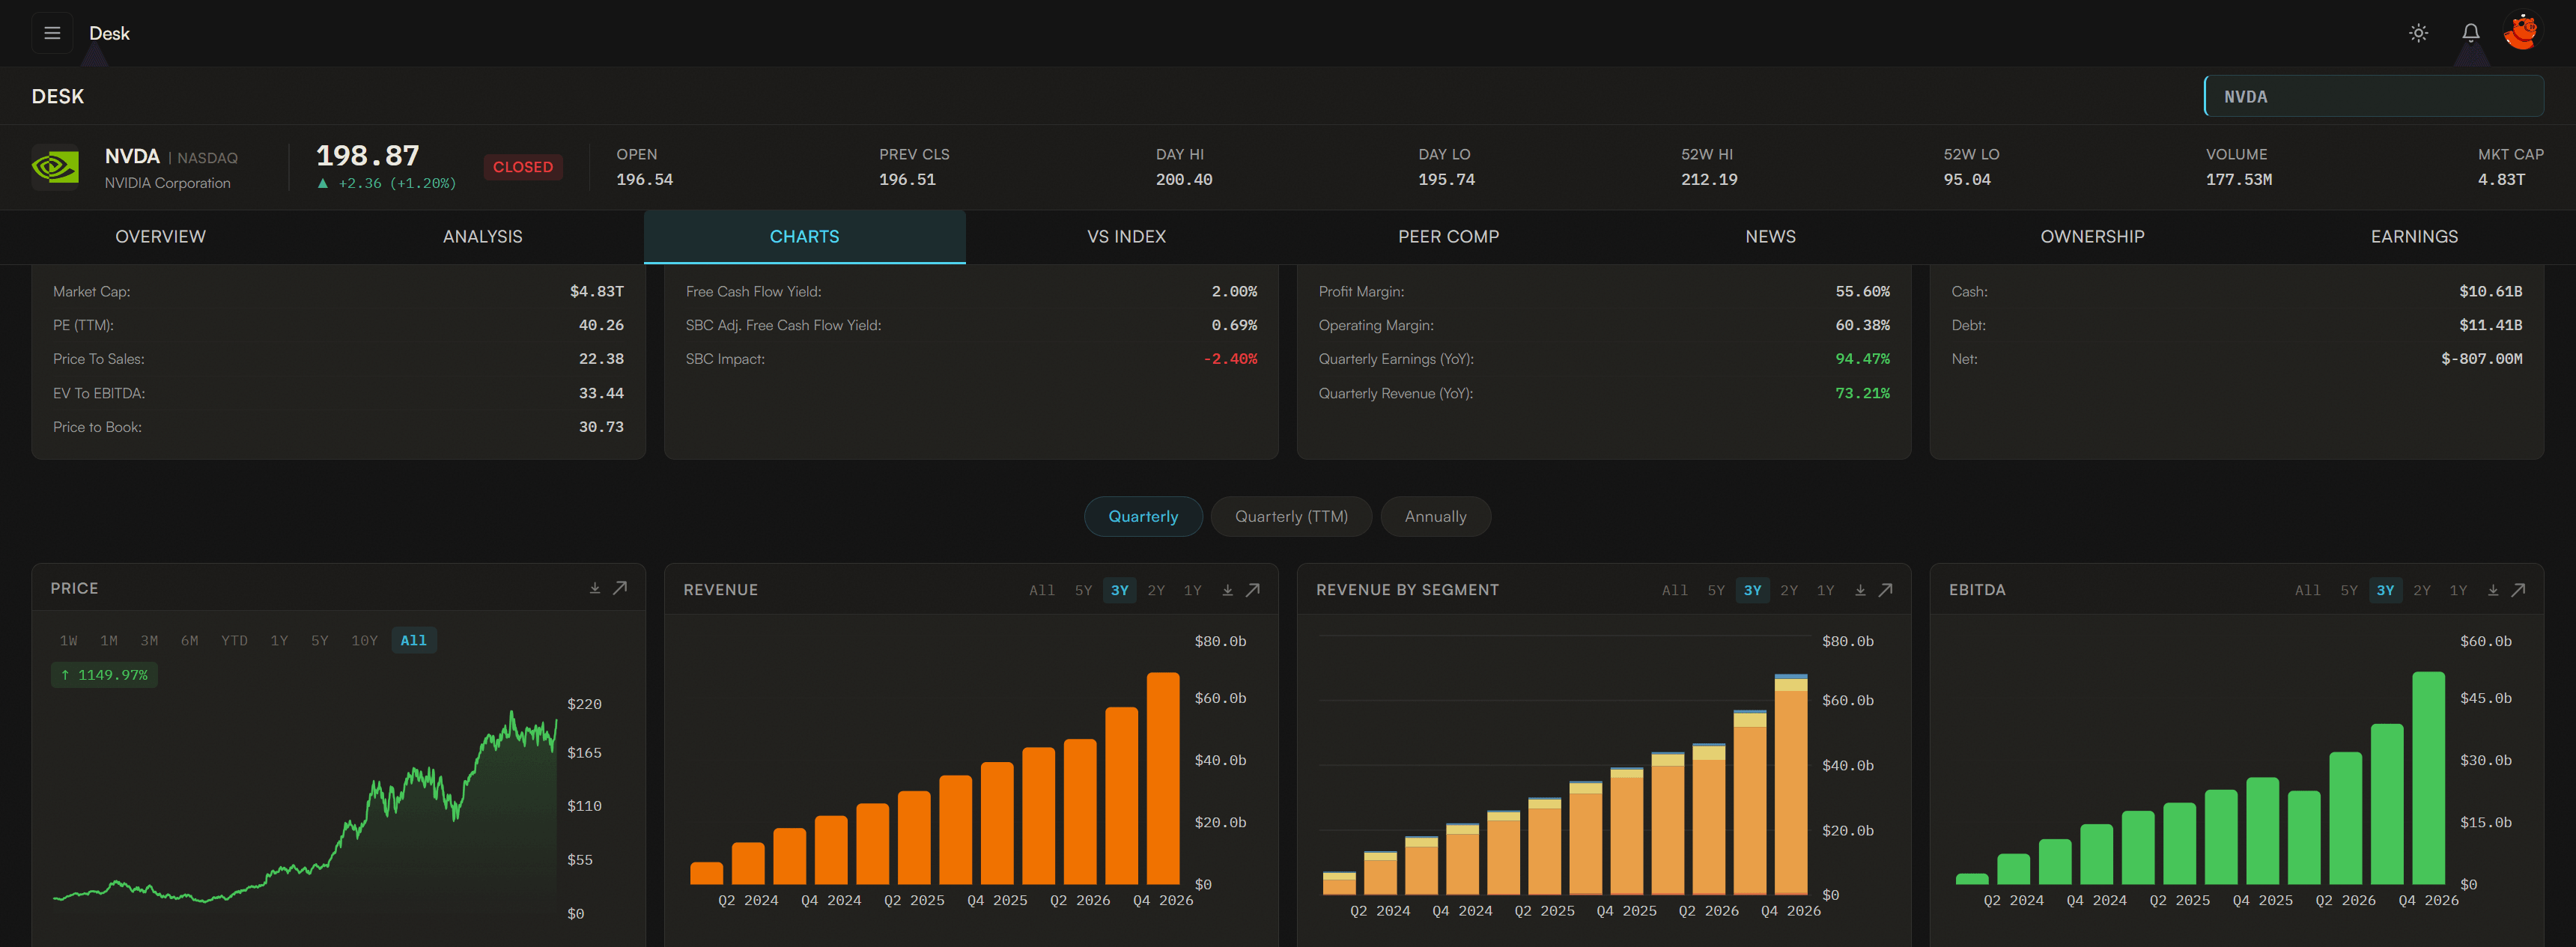Expand the Price chart to fullscreen
Viewport: 2576px width, 947px height.
[x=620, y=588]
